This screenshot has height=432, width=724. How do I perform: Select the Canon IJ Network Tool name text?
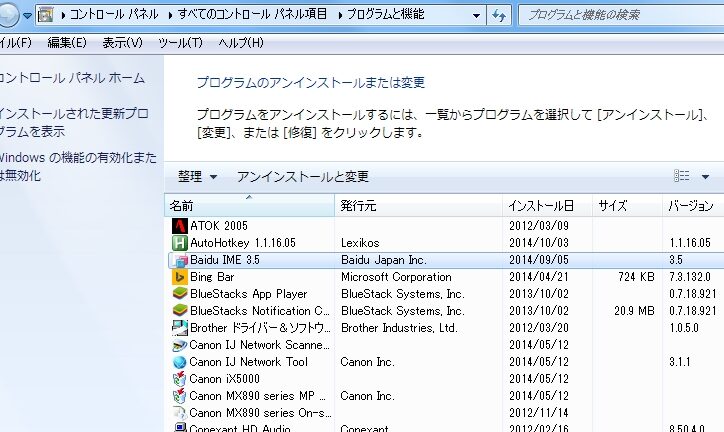(x=248, y=362)
